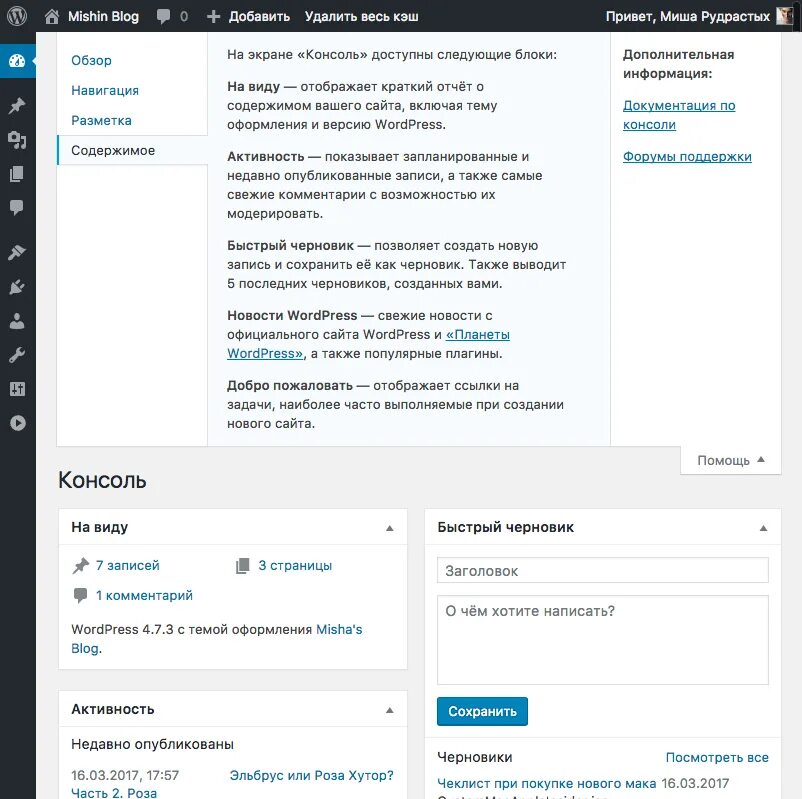Image resolution: width=802 pixels, height=799 pixels.
Task: Click the Черновики heading text
Action: 475,758
